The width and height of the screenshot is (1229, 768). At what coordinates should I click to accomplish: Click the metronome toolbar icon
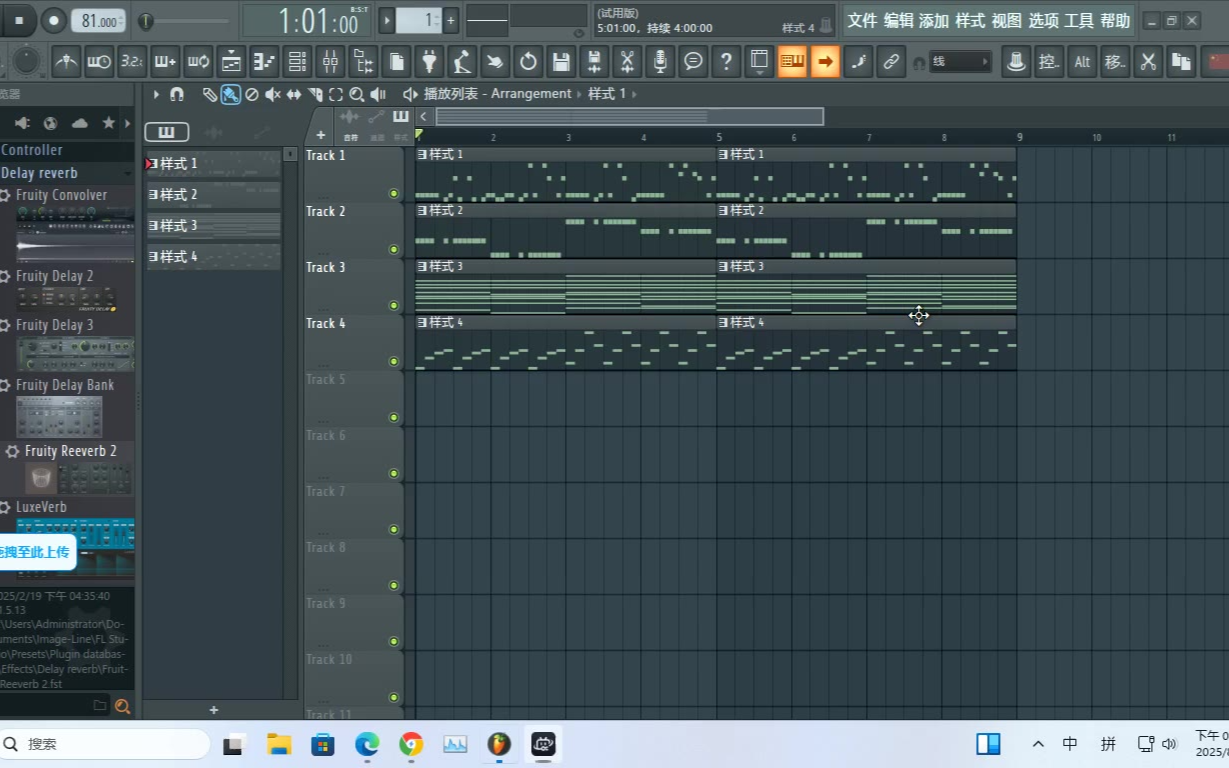(66, 62)
